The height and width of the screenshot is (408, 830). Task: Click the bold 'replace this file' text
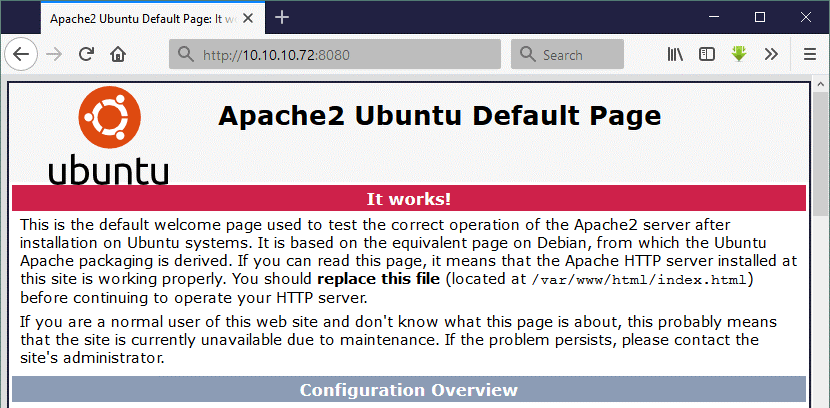[x=378, y=278]
